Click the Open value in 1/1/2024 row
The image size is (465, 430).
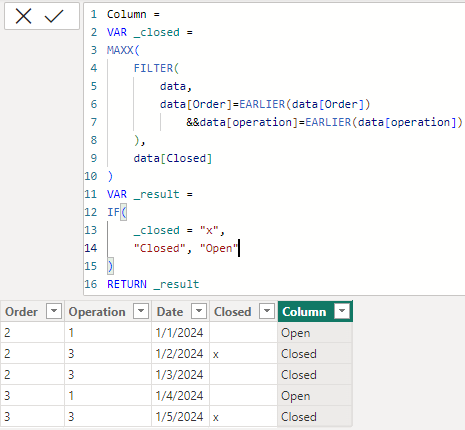[x=296, y=333]
